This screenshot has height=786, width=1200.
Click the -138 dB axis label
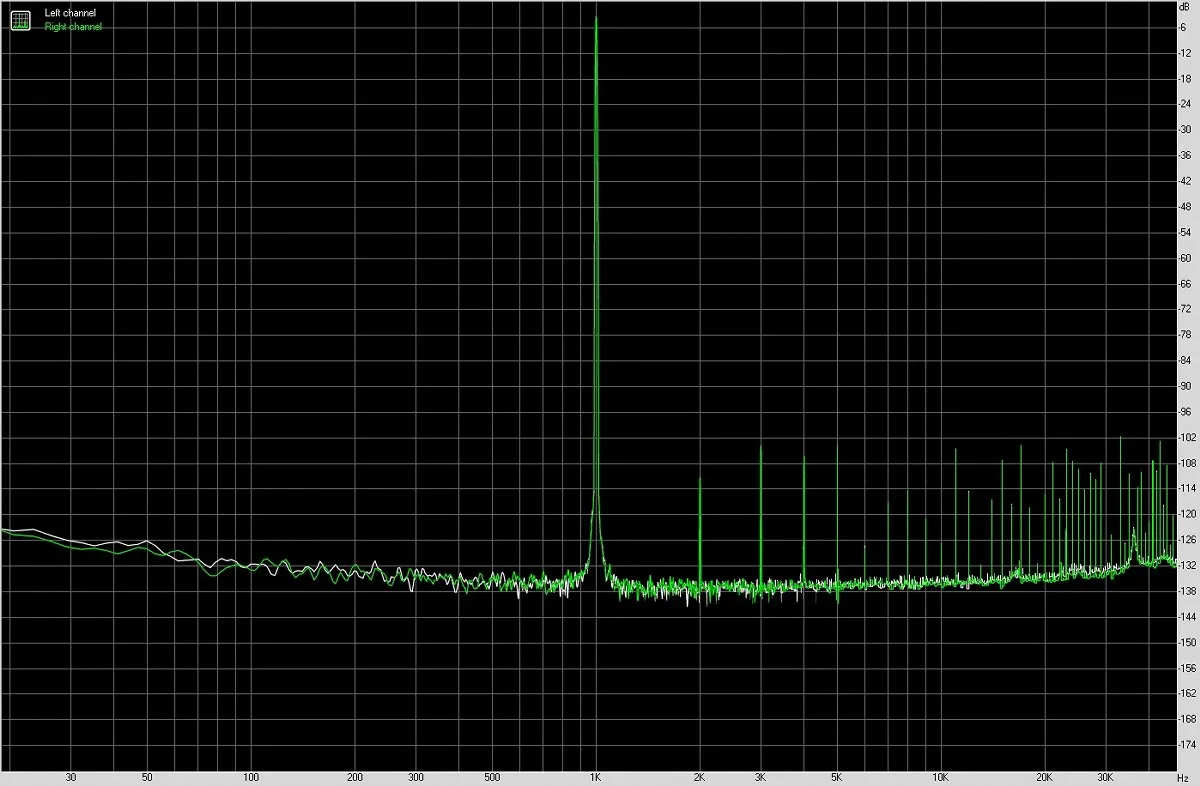pyautogui.click(x=1185, y=591)
